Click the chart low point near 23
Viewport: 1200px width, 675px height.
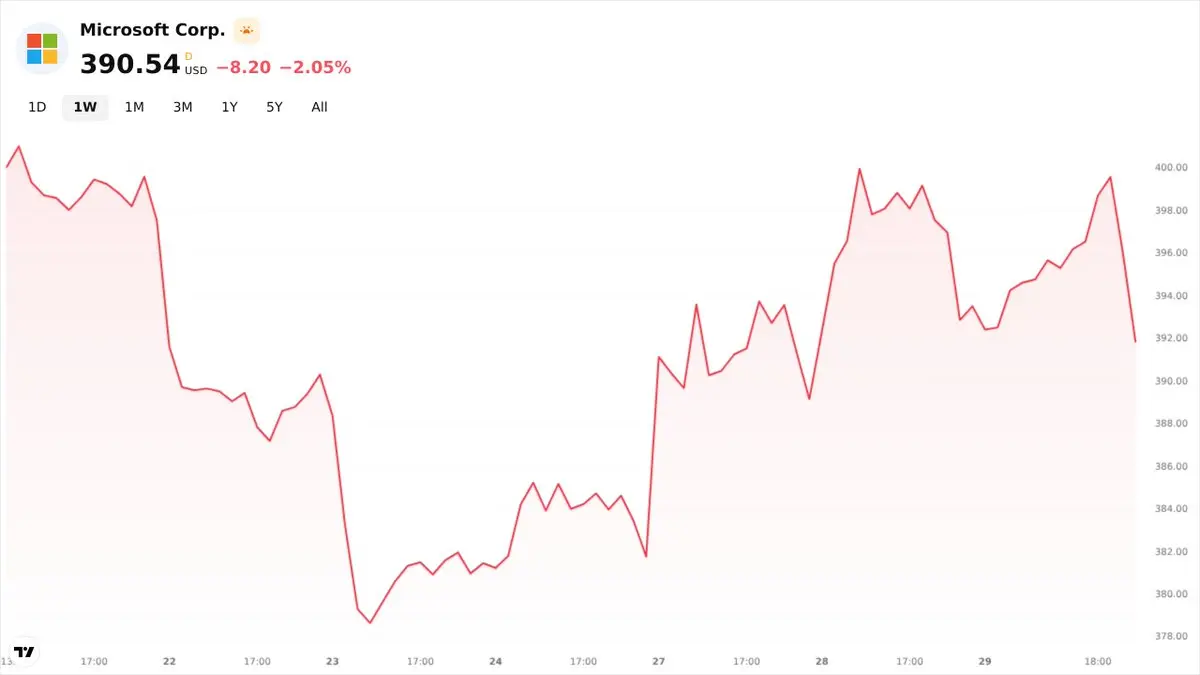370,623
